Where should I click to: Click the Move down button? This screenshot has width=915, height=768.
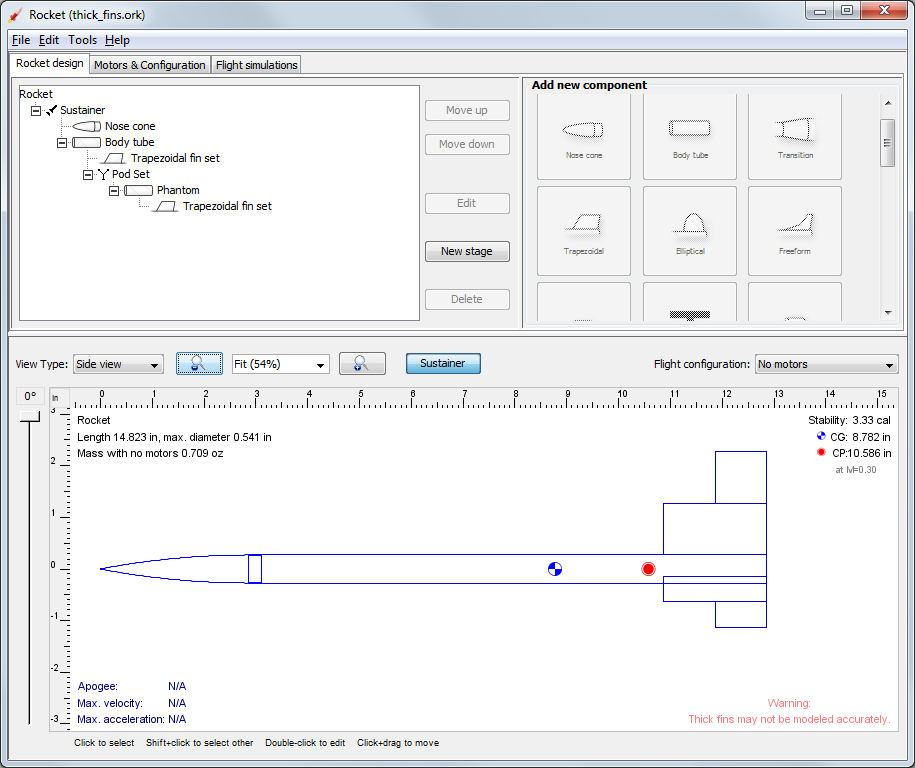[x=467, y=144]
